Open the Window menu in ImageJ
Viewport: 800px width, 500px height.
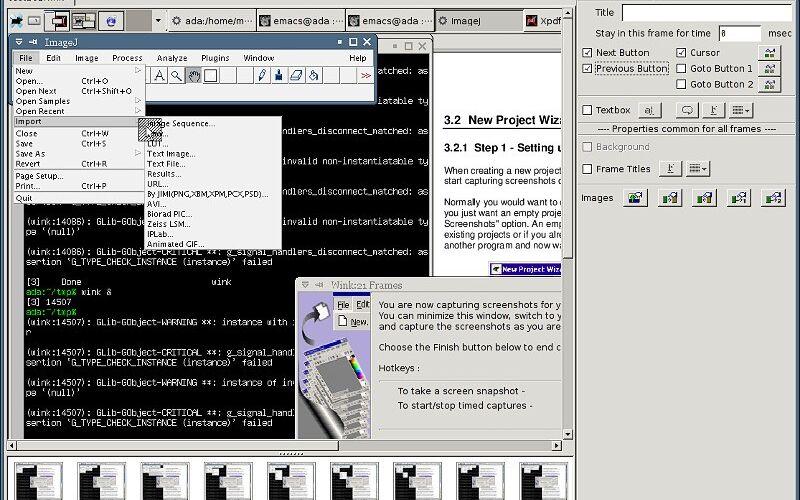click(x=259, y=58)
